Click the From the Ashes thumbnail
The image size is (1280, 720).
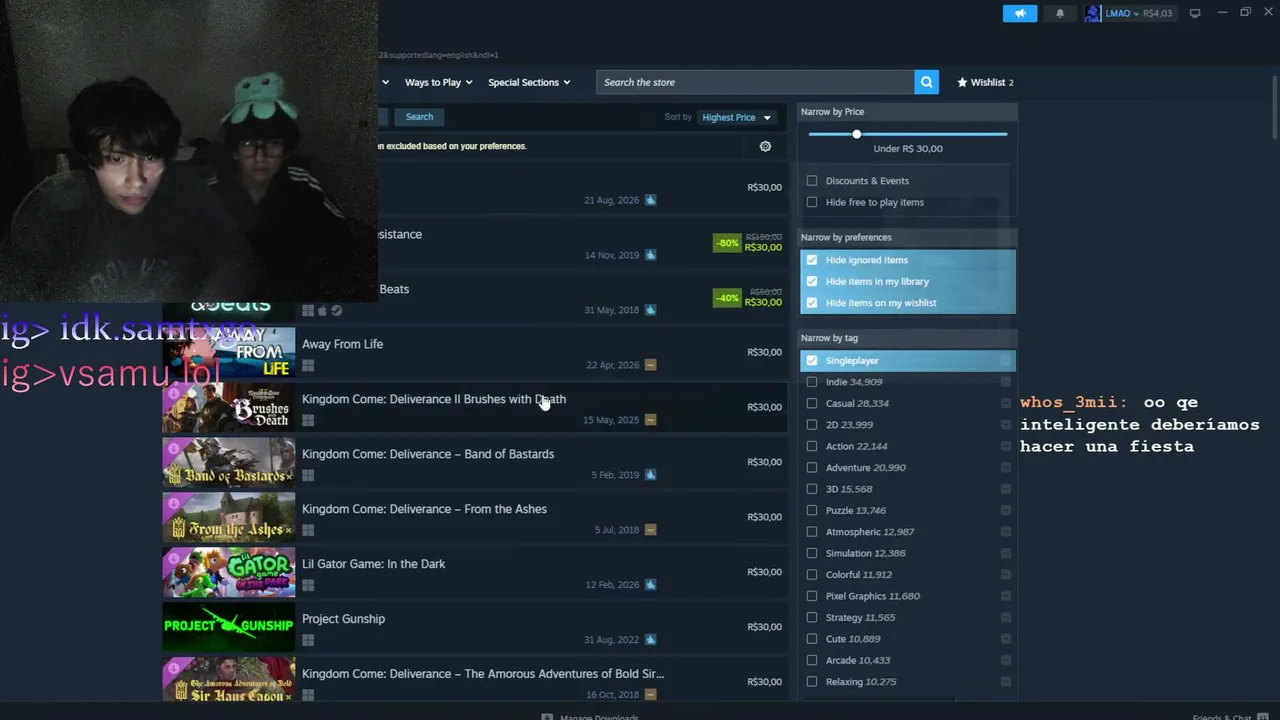[229, 517]
